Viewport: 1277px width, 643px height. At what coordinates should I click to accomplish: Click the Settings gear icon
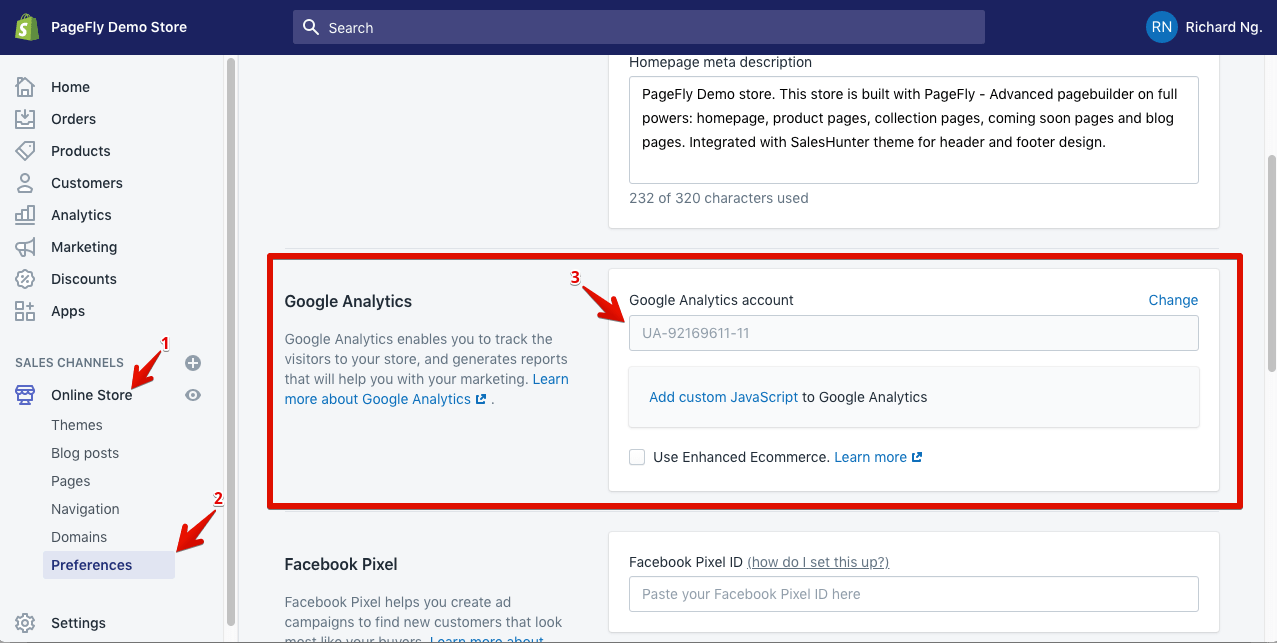click(x=25, y=623)
